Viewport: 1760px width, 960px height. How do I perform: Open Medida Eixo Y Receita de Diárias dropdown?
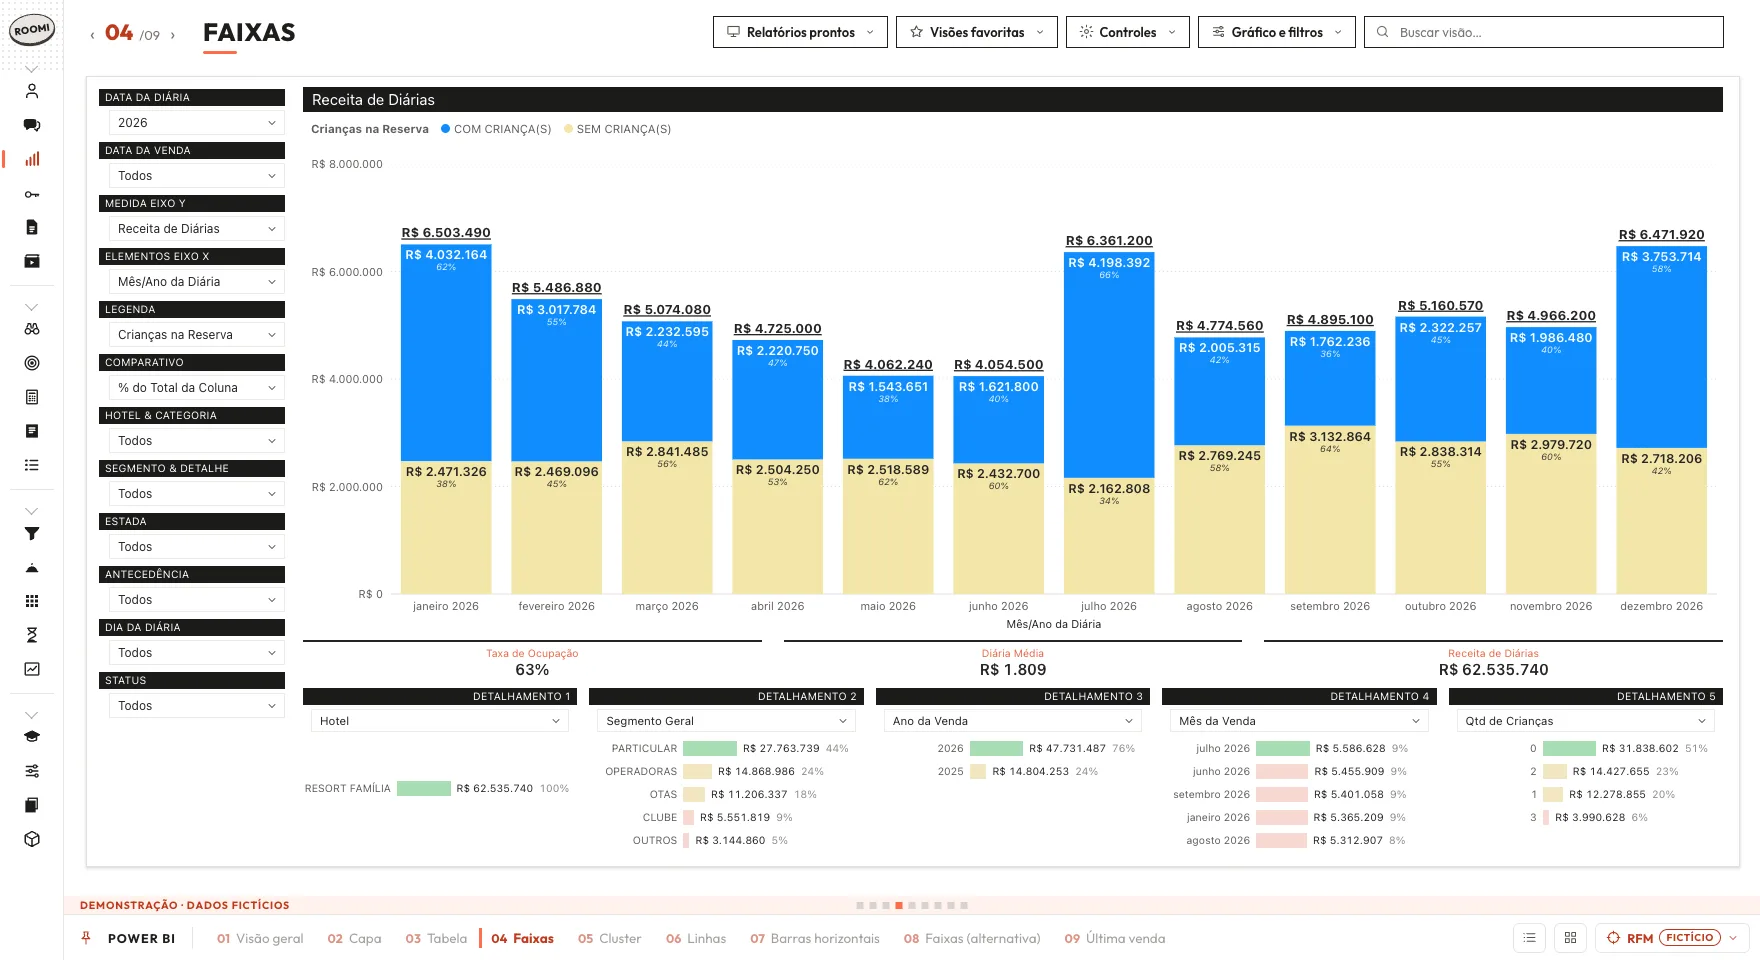pos(196,229)
